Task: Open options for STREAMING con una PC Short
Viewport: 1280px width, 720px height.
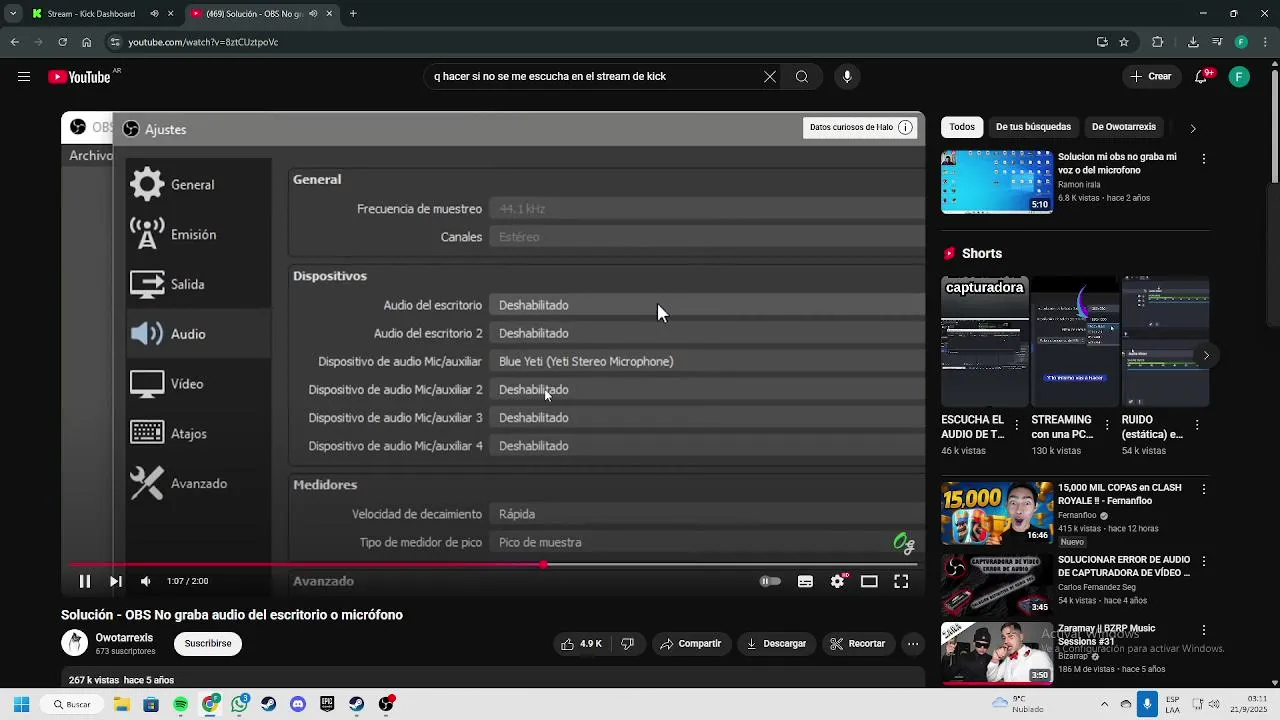Action: click(1107, 426)
